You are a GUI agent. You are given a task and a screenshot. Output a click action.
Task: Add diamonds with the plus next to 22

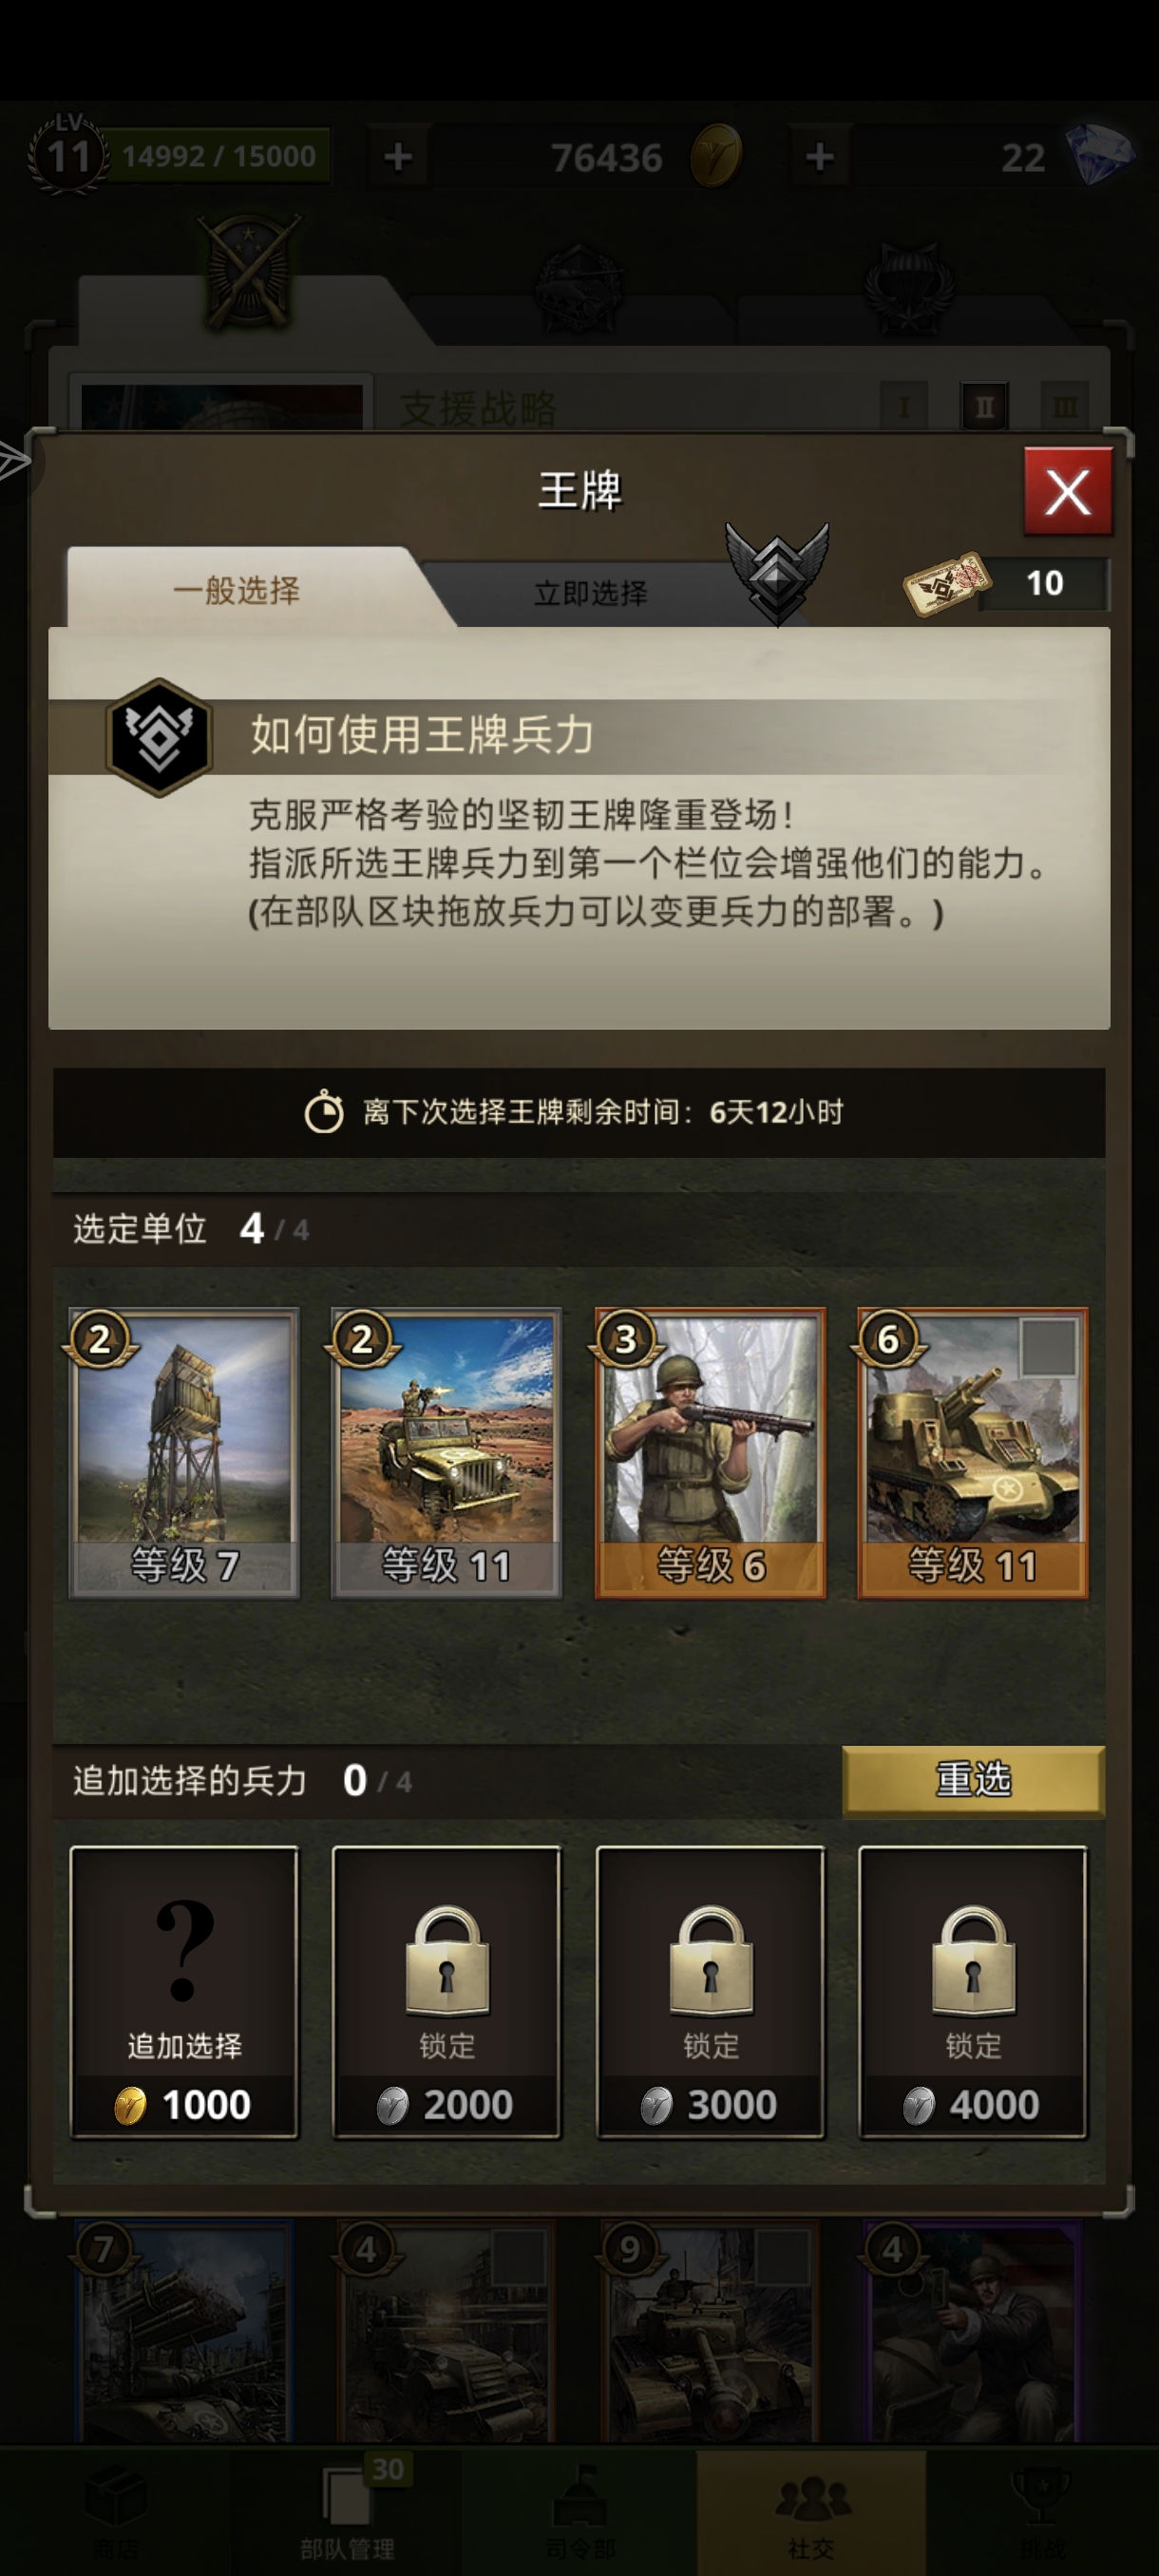coord(820,156)
